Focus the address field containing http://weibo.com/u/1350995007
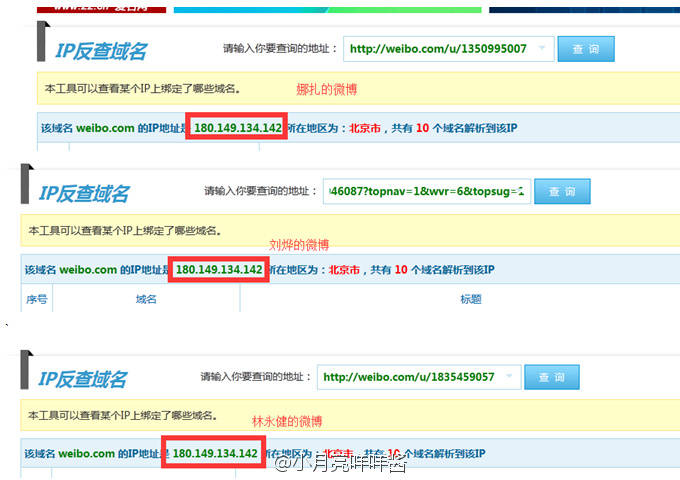680x480 pixels. 449,49
